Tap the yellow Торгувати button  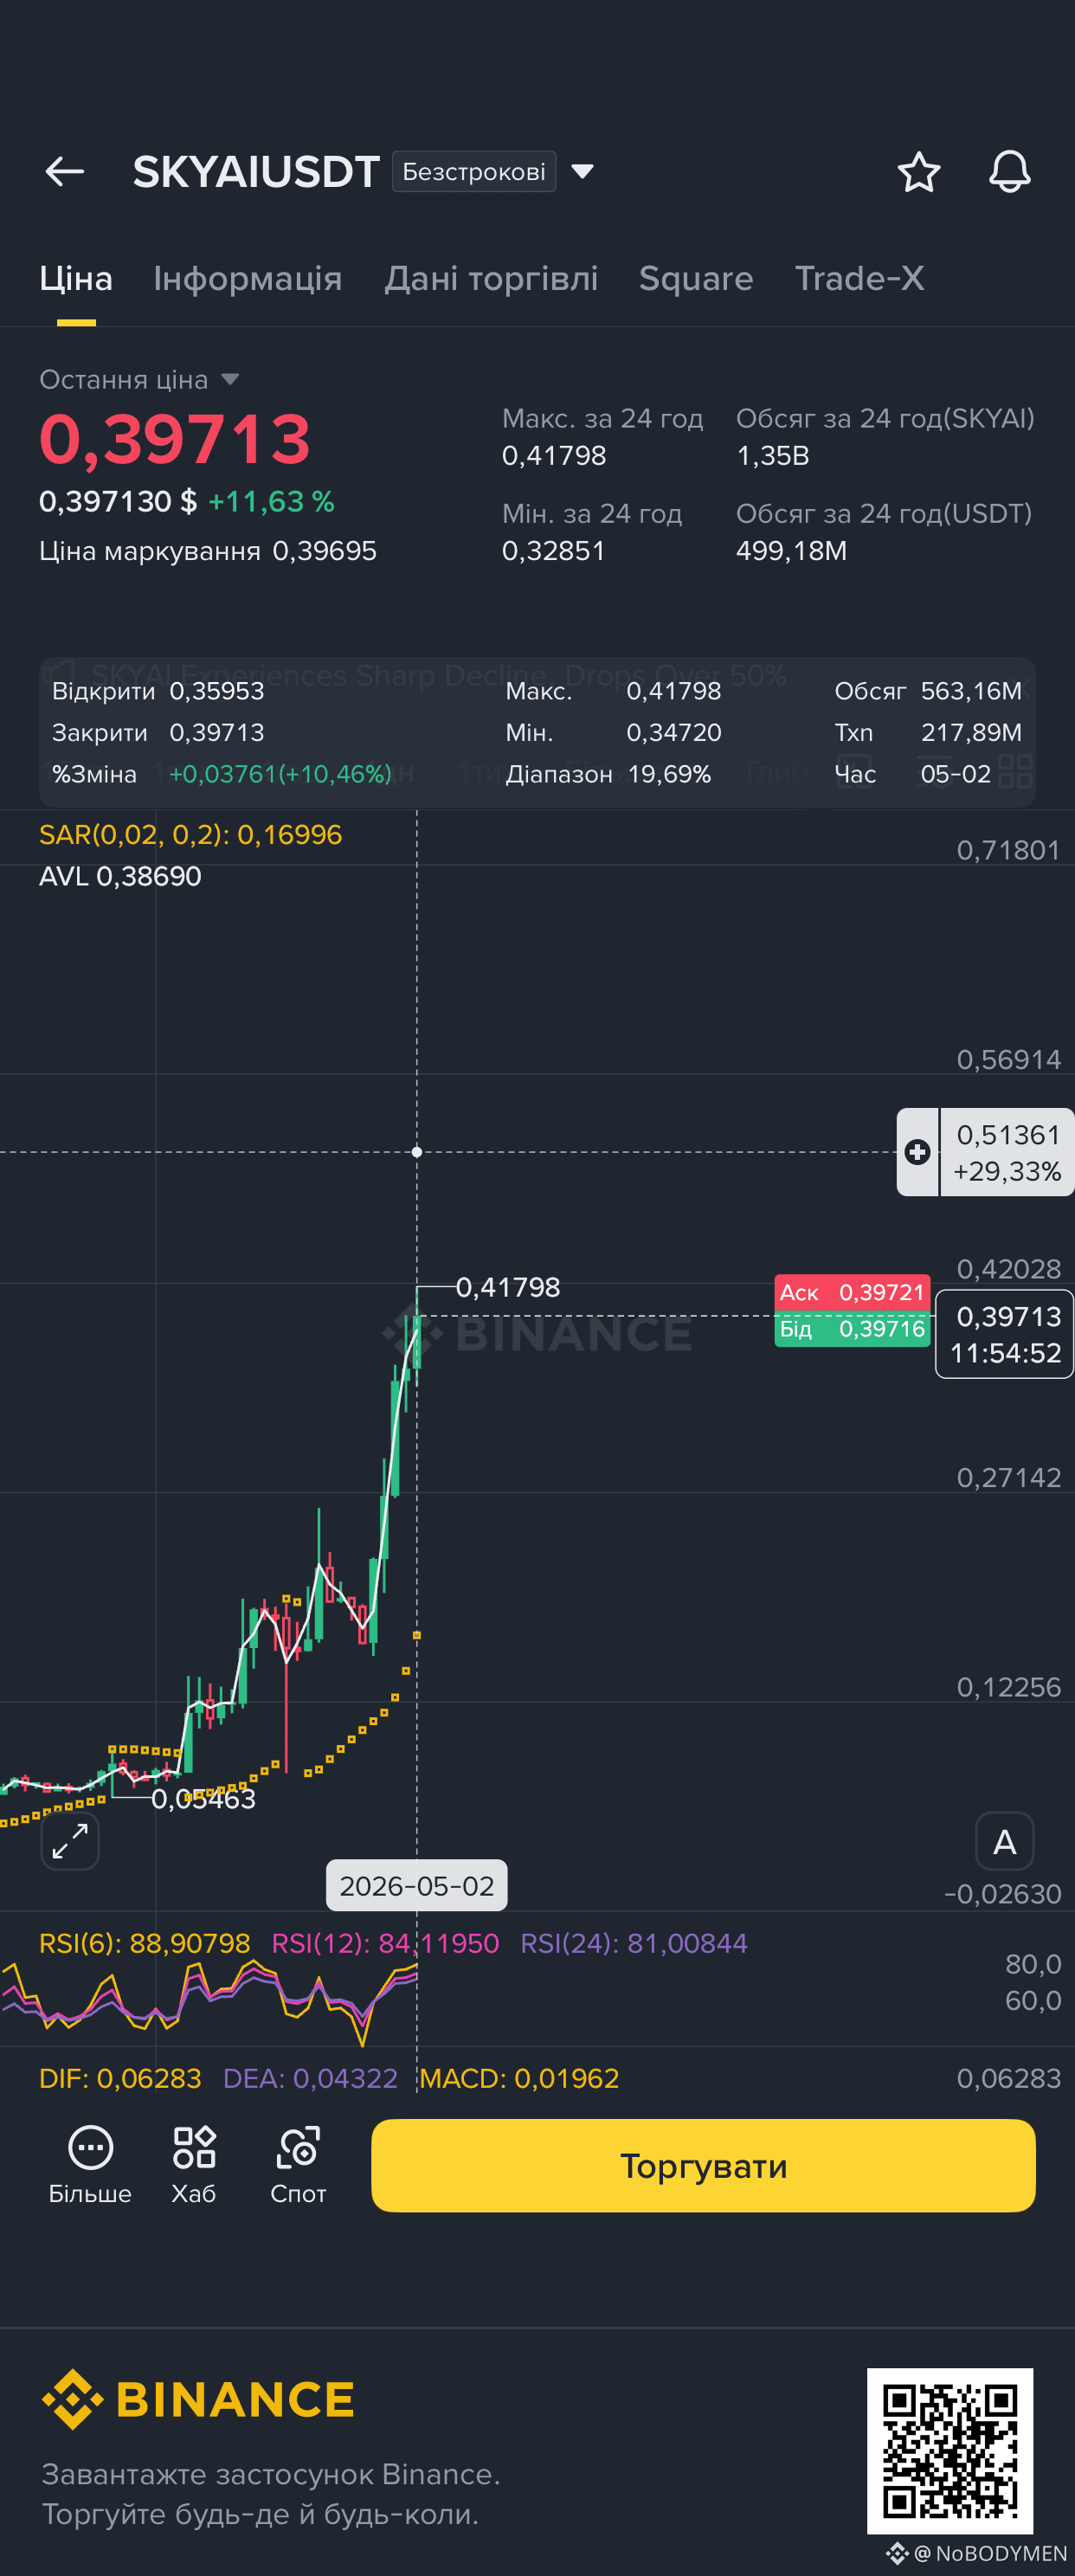click(703, 2166)
